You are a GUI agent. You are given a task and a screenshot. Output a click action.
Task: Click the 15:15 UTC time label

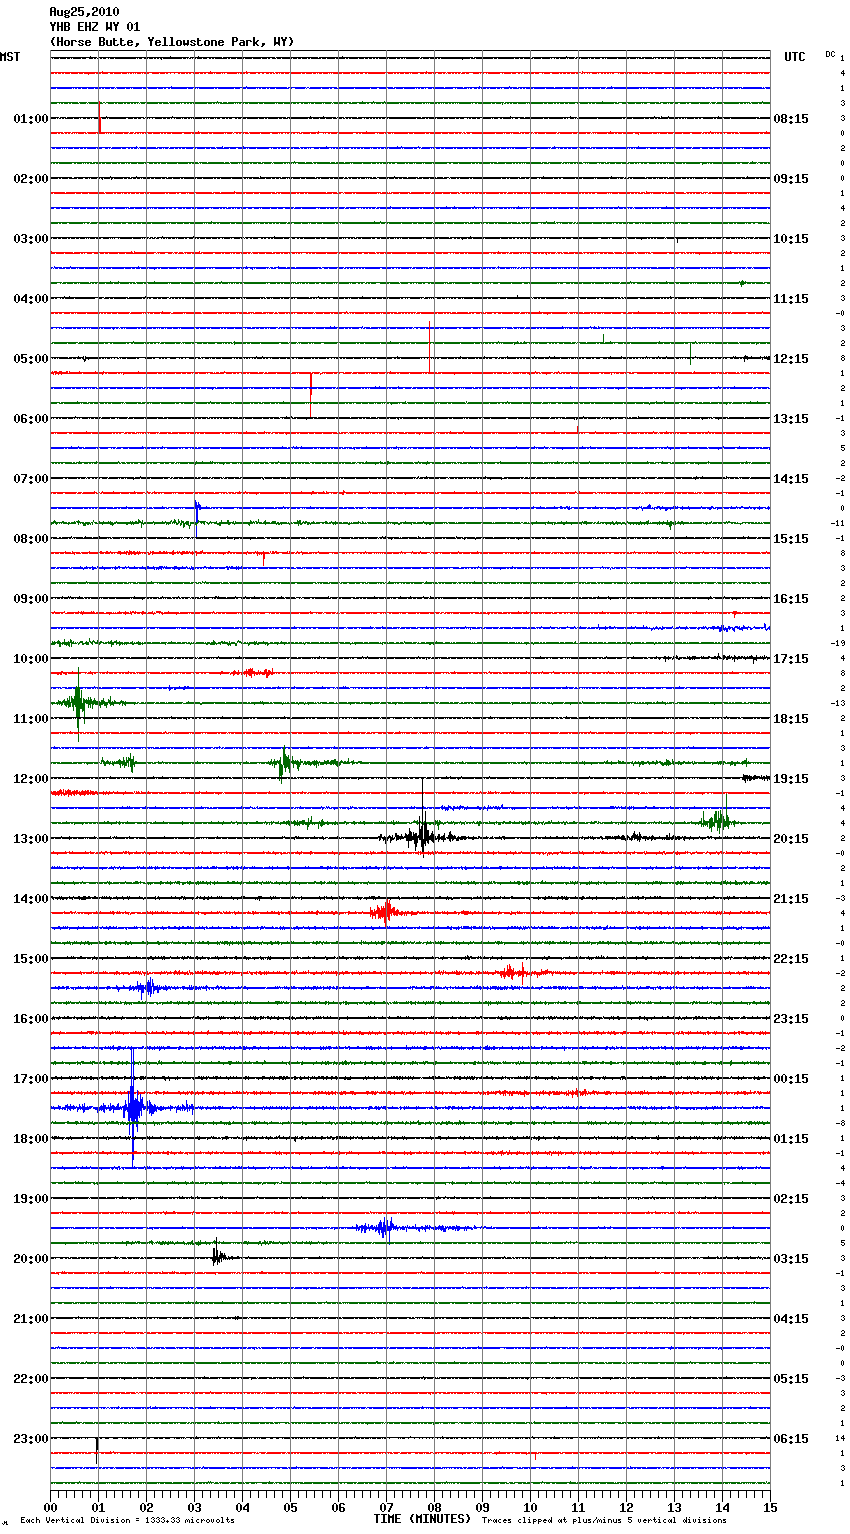pos(791,539)
